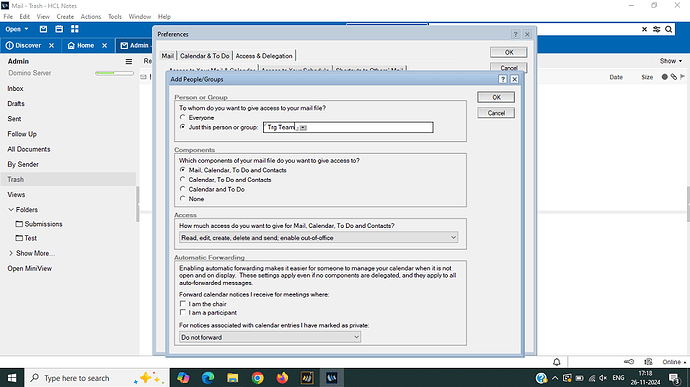Viewport: 690px width, 387px height.
Task: Click OK in Add People/Groups dialog
Action: [x=496, y=97]
